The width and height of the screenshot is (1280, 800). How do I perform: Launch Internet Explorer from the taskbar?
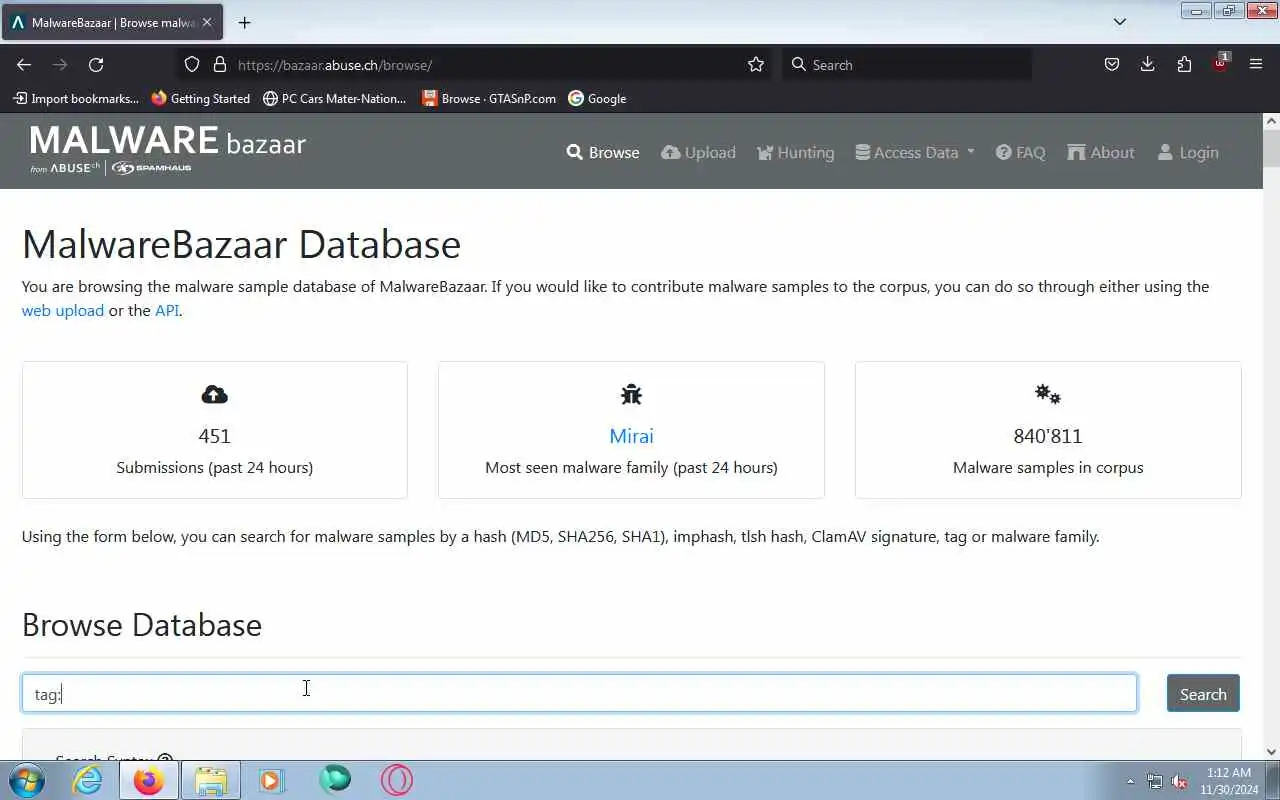tap(88, 780)
